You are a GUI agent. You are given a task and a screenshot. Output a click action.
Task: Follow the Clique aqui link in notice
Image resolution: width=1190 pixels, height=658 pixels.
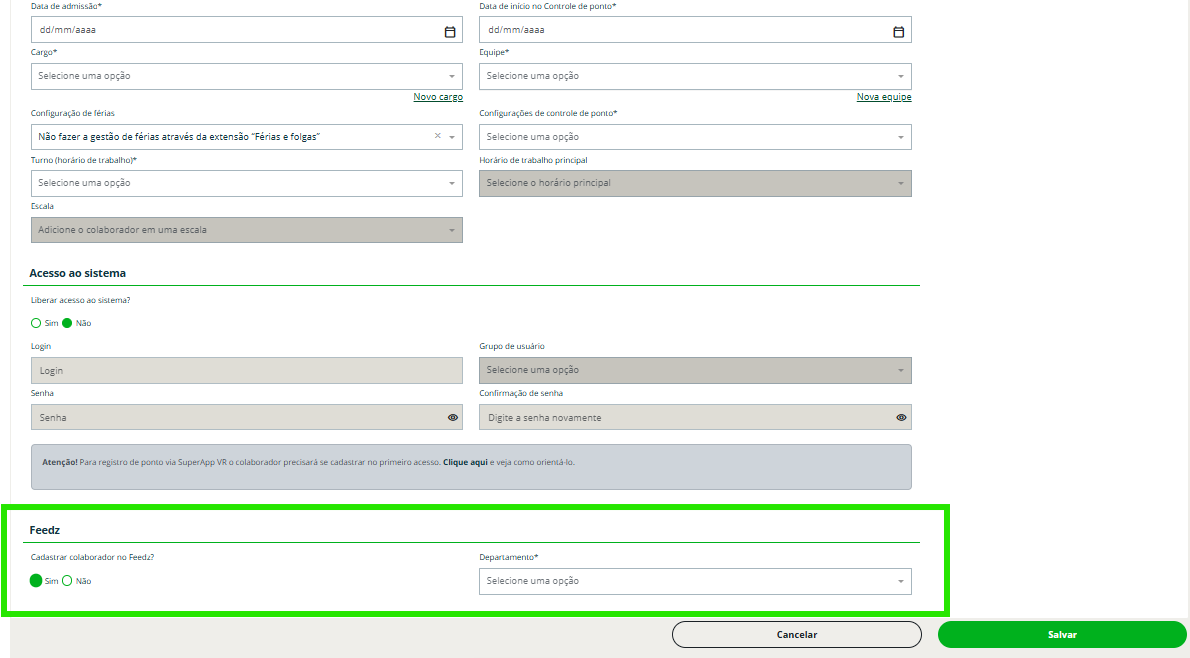[465, 462]
